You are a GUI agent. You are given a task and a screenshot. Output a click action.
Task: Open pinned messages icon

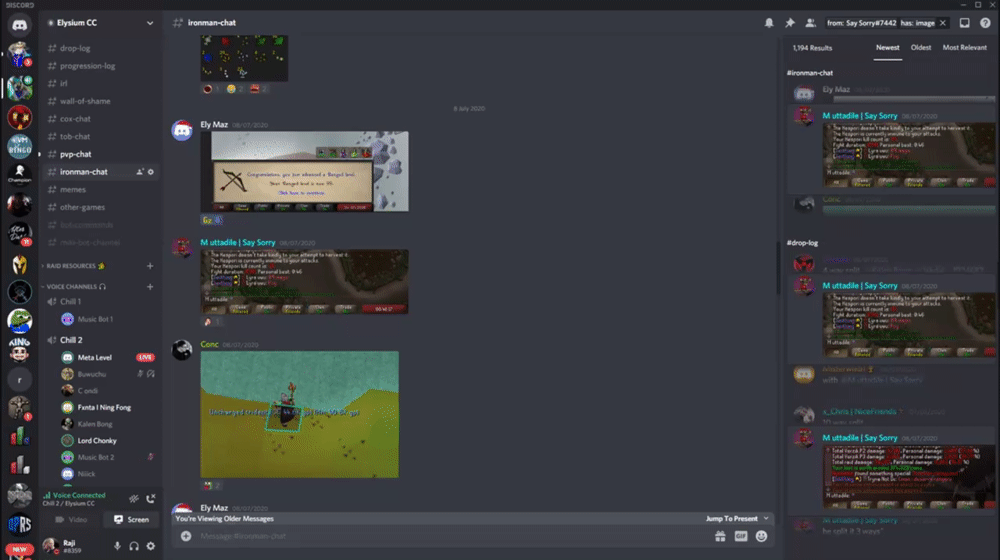(790, 23)
